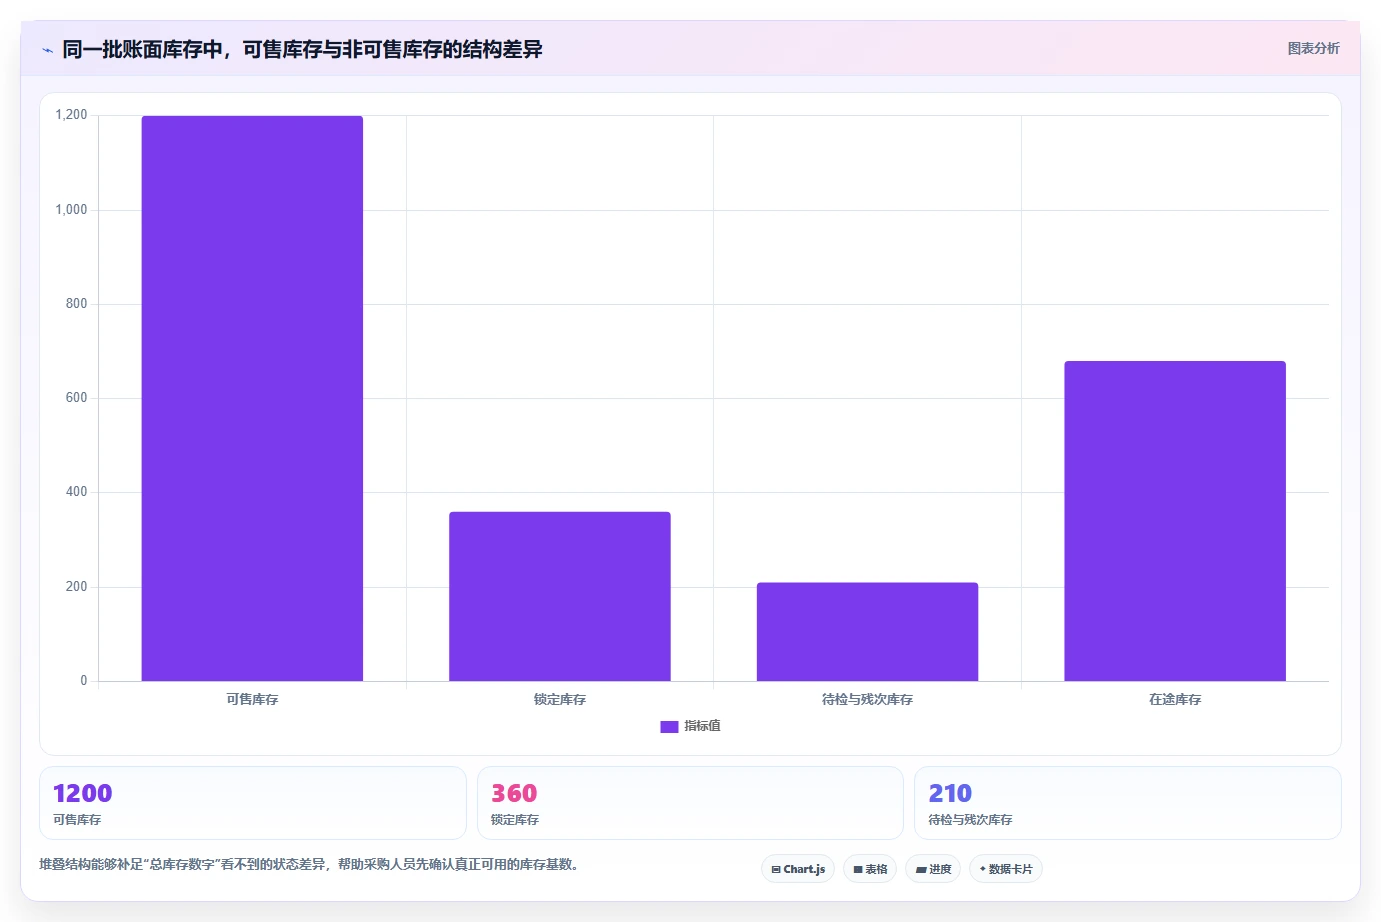Click the 600 y-axis tick value
The image size is (1381, 922).
tap(76, 398)
